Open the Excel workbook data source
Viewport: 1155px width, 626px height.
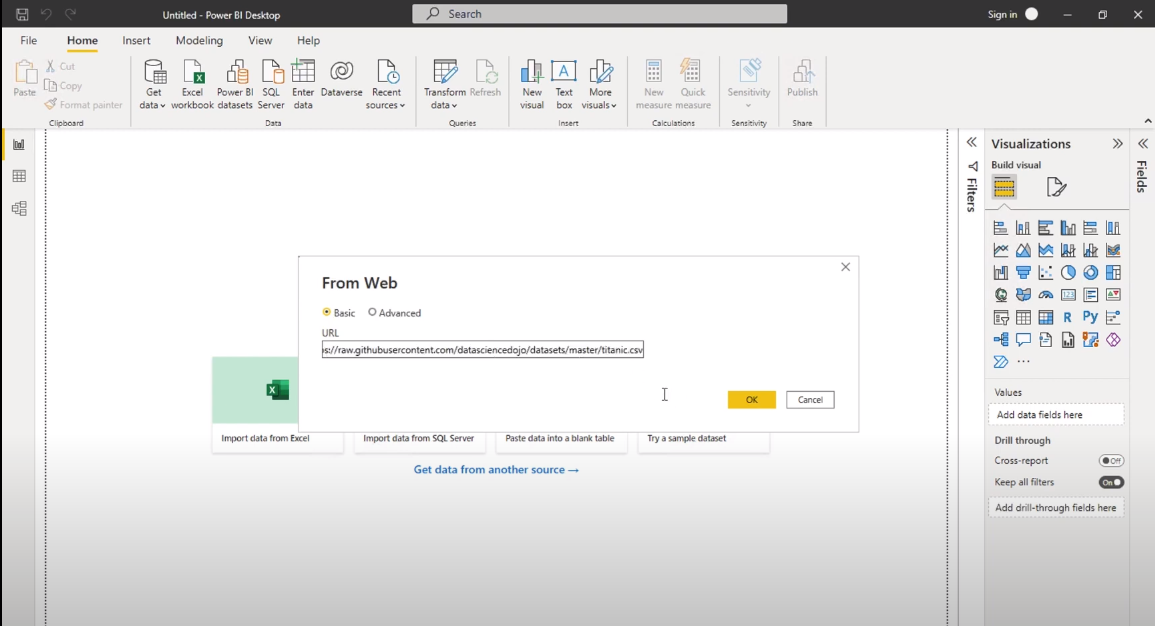point(192,85)
